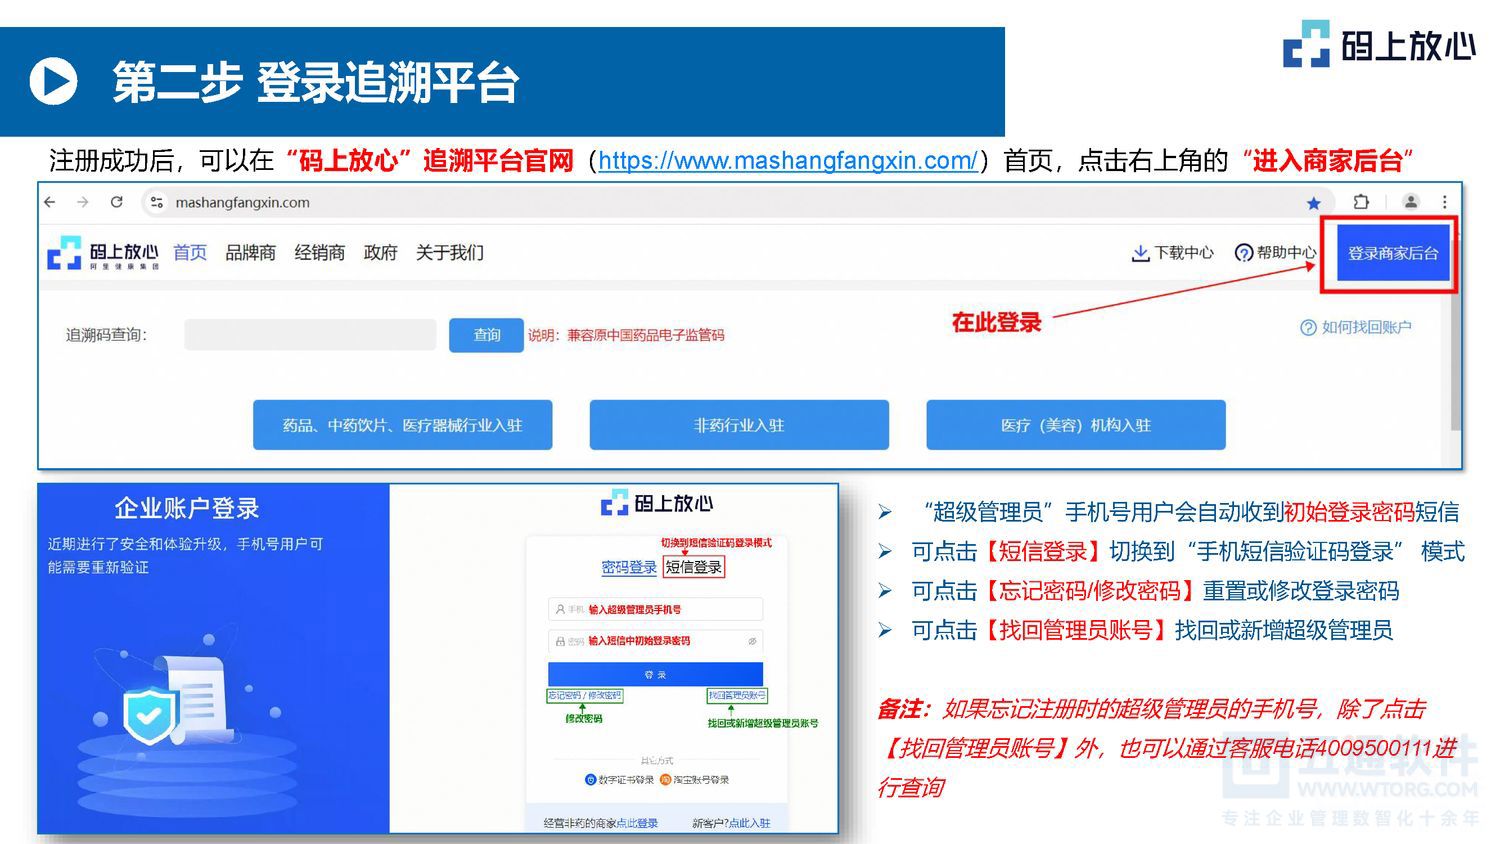1500x844 pixels.
Task: Select 数字证书登录 digital certificate login icon
Action: 590,779
